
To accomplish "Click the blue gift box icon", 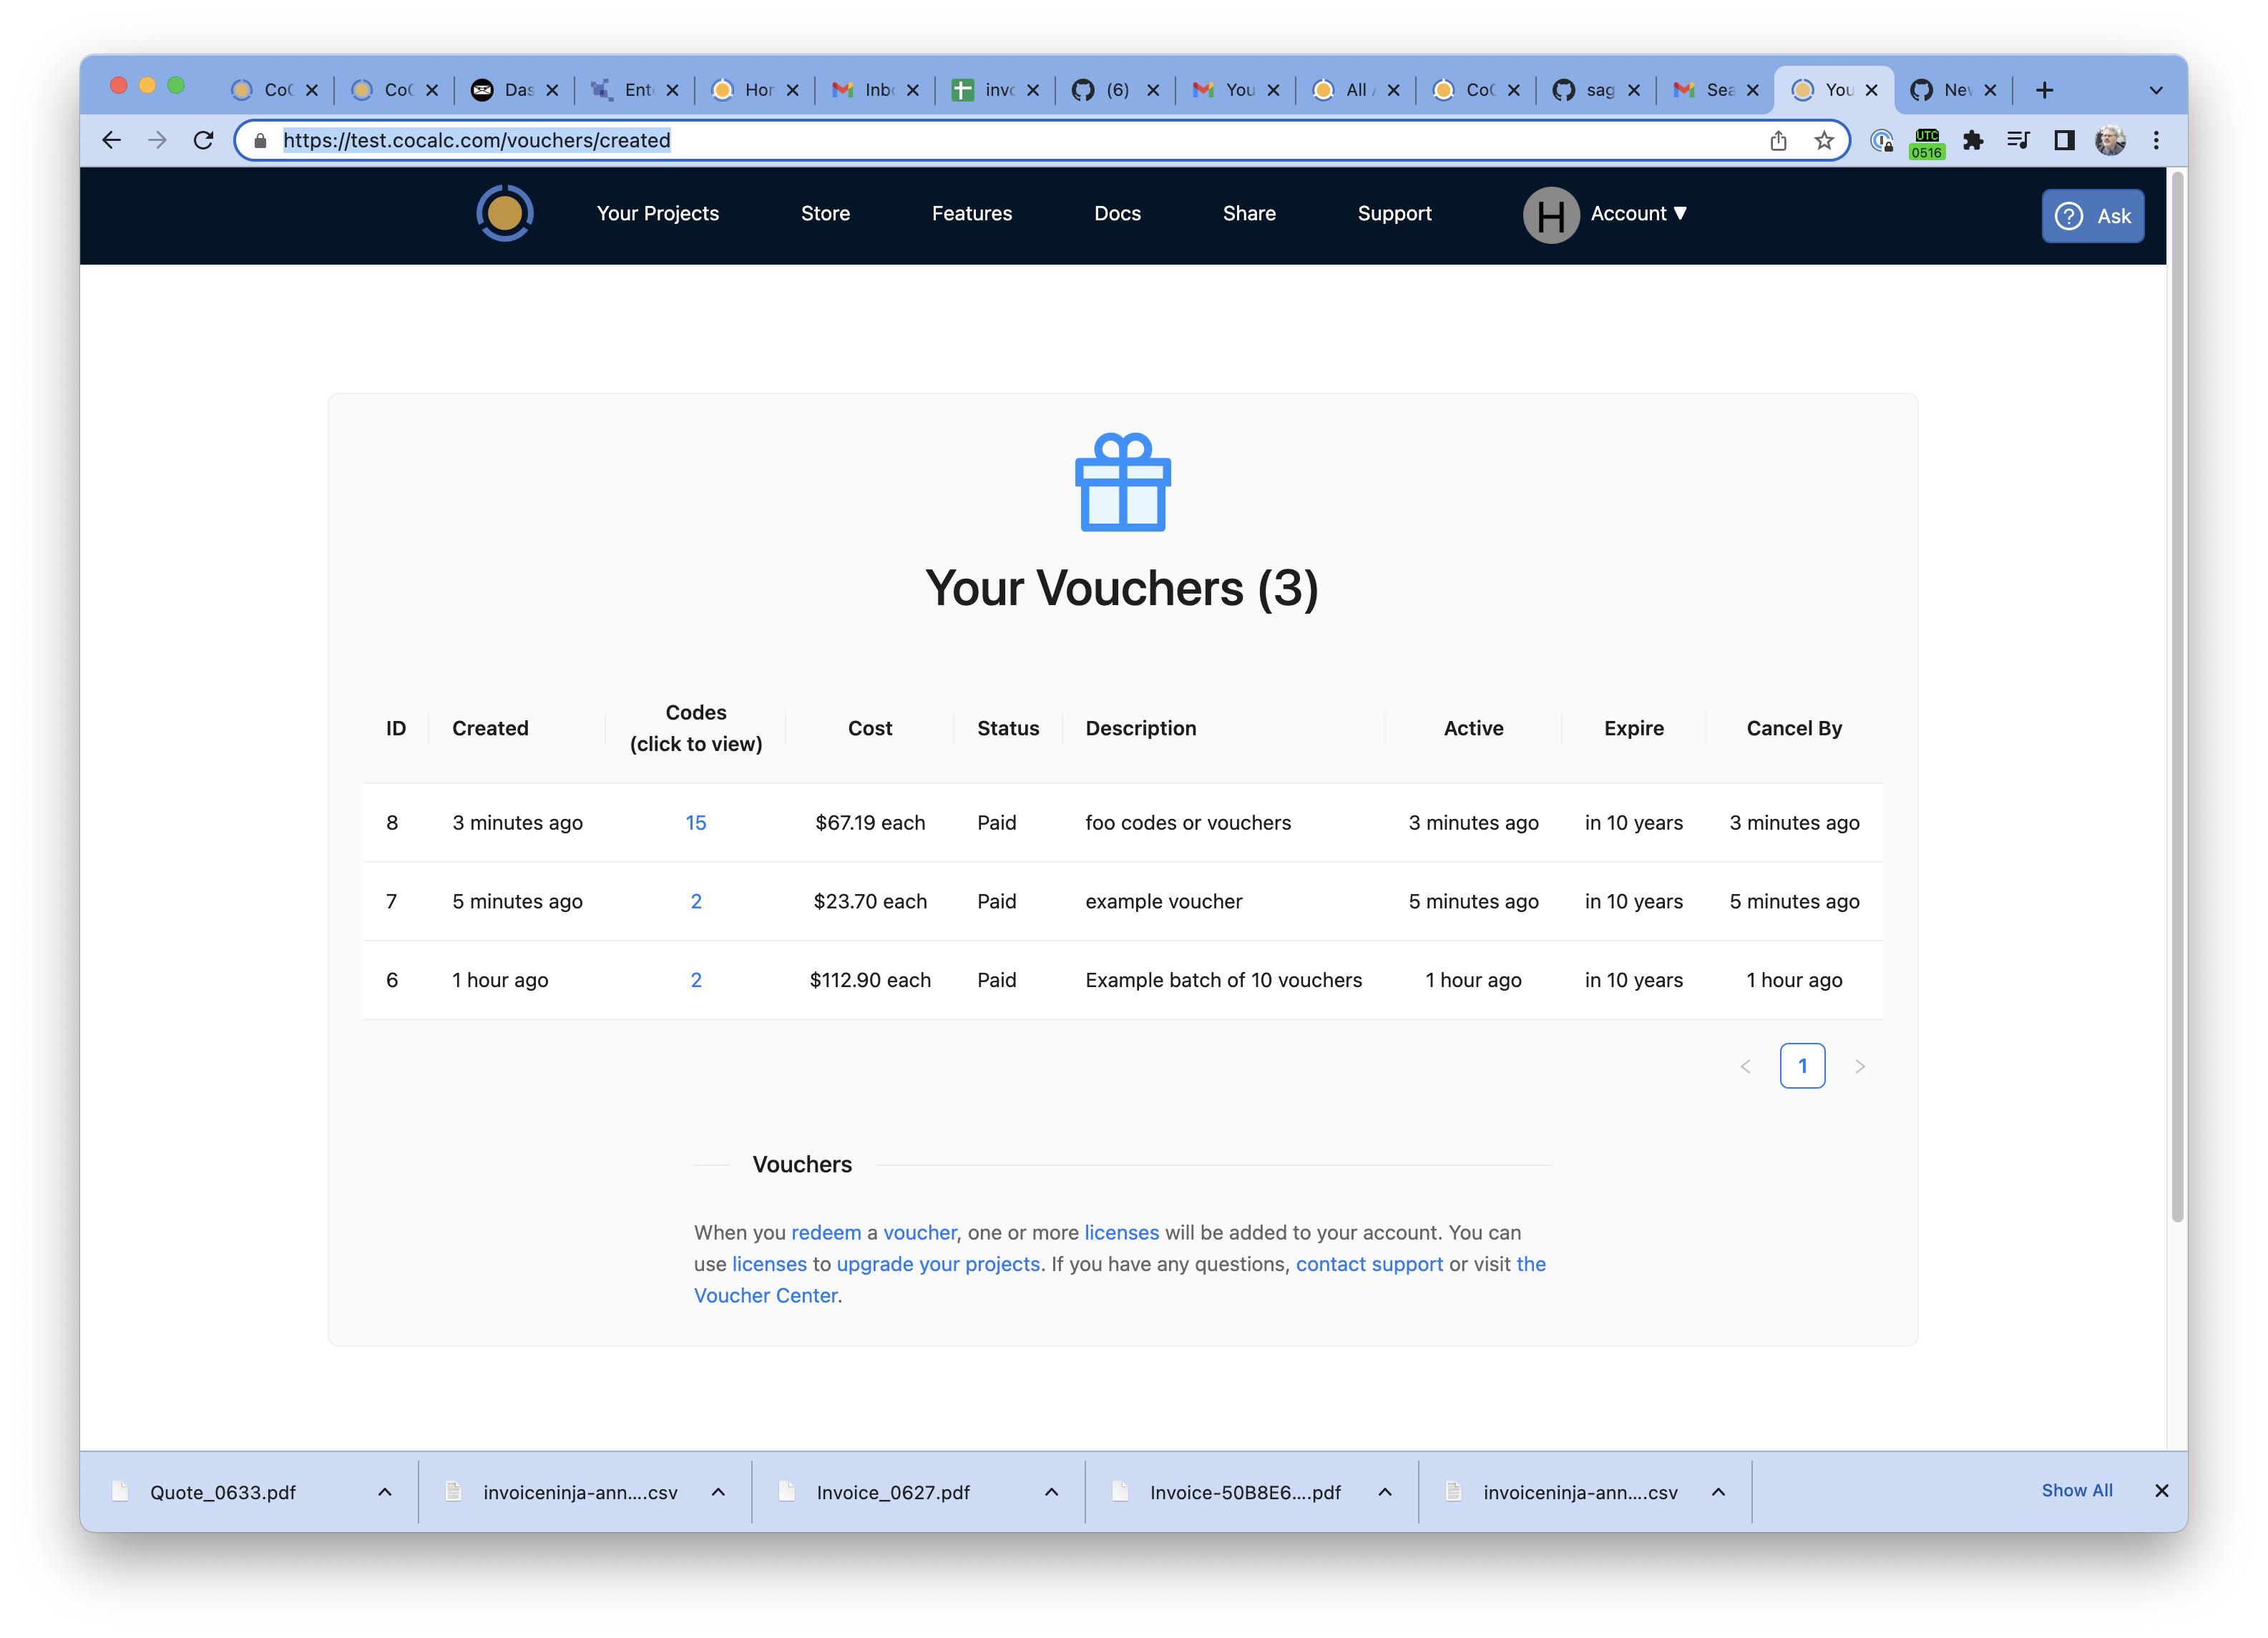I will pyautogui.click(x=1122, y=482).
